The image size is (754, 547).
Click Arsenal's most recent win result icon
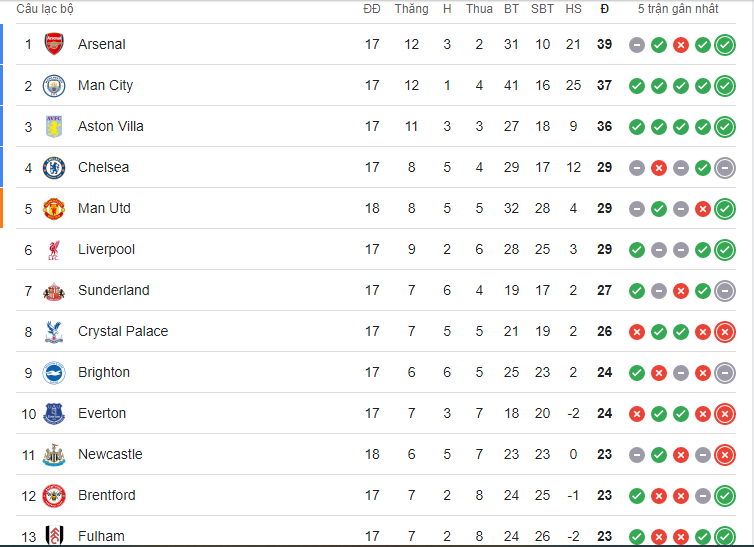725,44
